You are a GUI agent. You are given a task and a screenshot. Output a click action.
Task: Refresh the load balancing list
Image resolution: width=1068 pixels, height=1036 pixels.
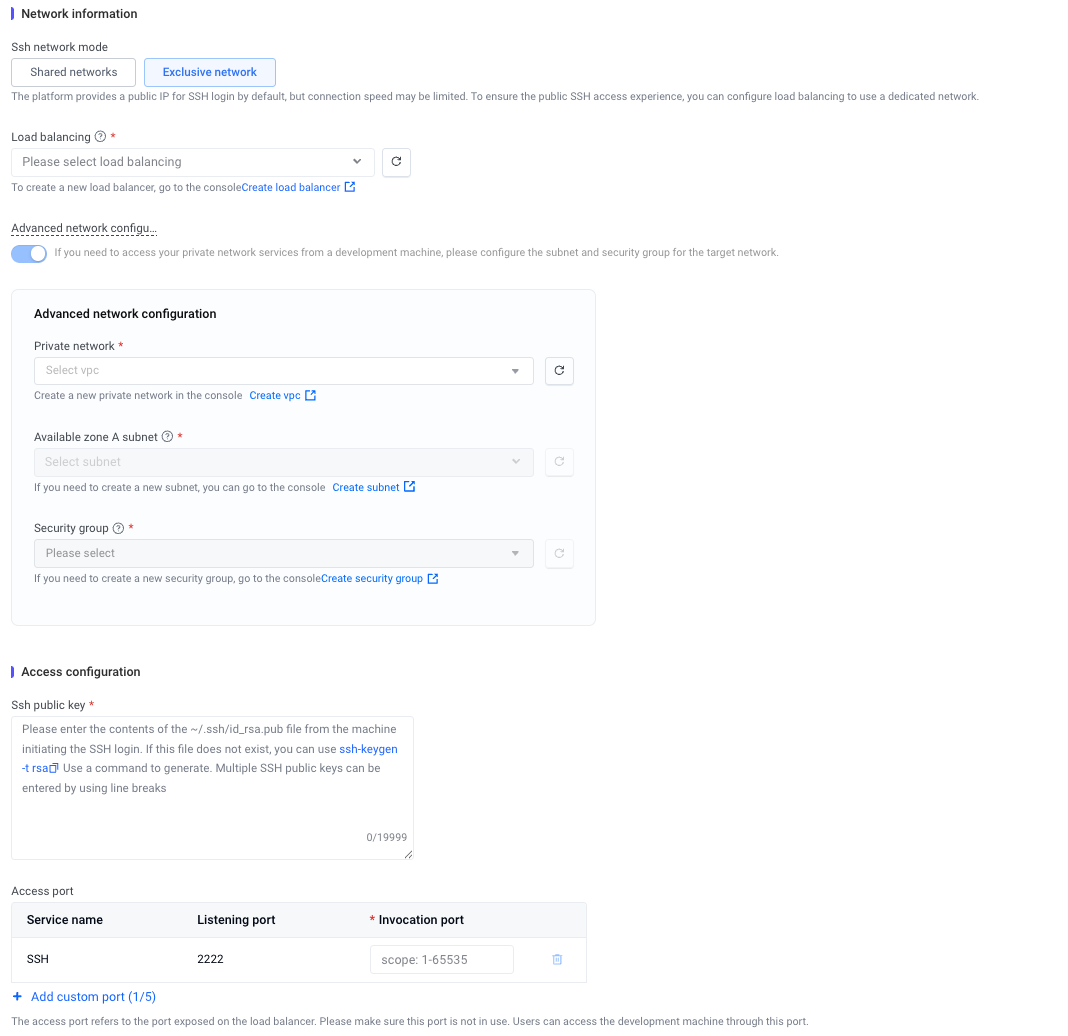click(396, 162)
